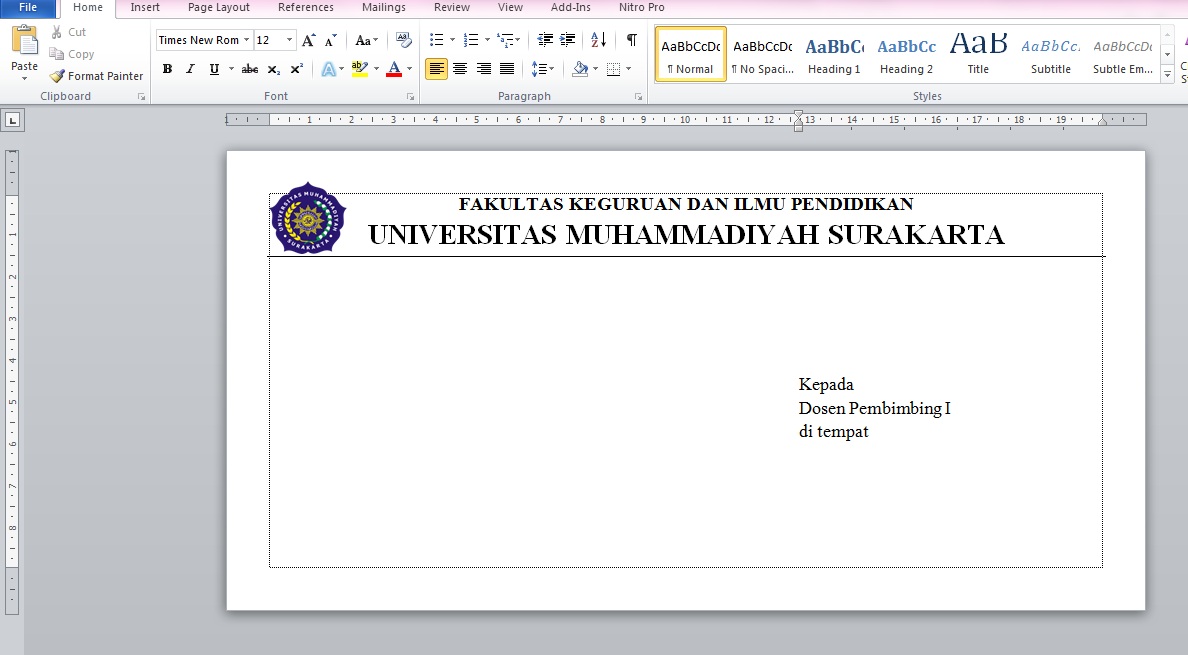Screen dimensions: 1188x655
Task: Apply bold formatting
Action: point(167,69)
